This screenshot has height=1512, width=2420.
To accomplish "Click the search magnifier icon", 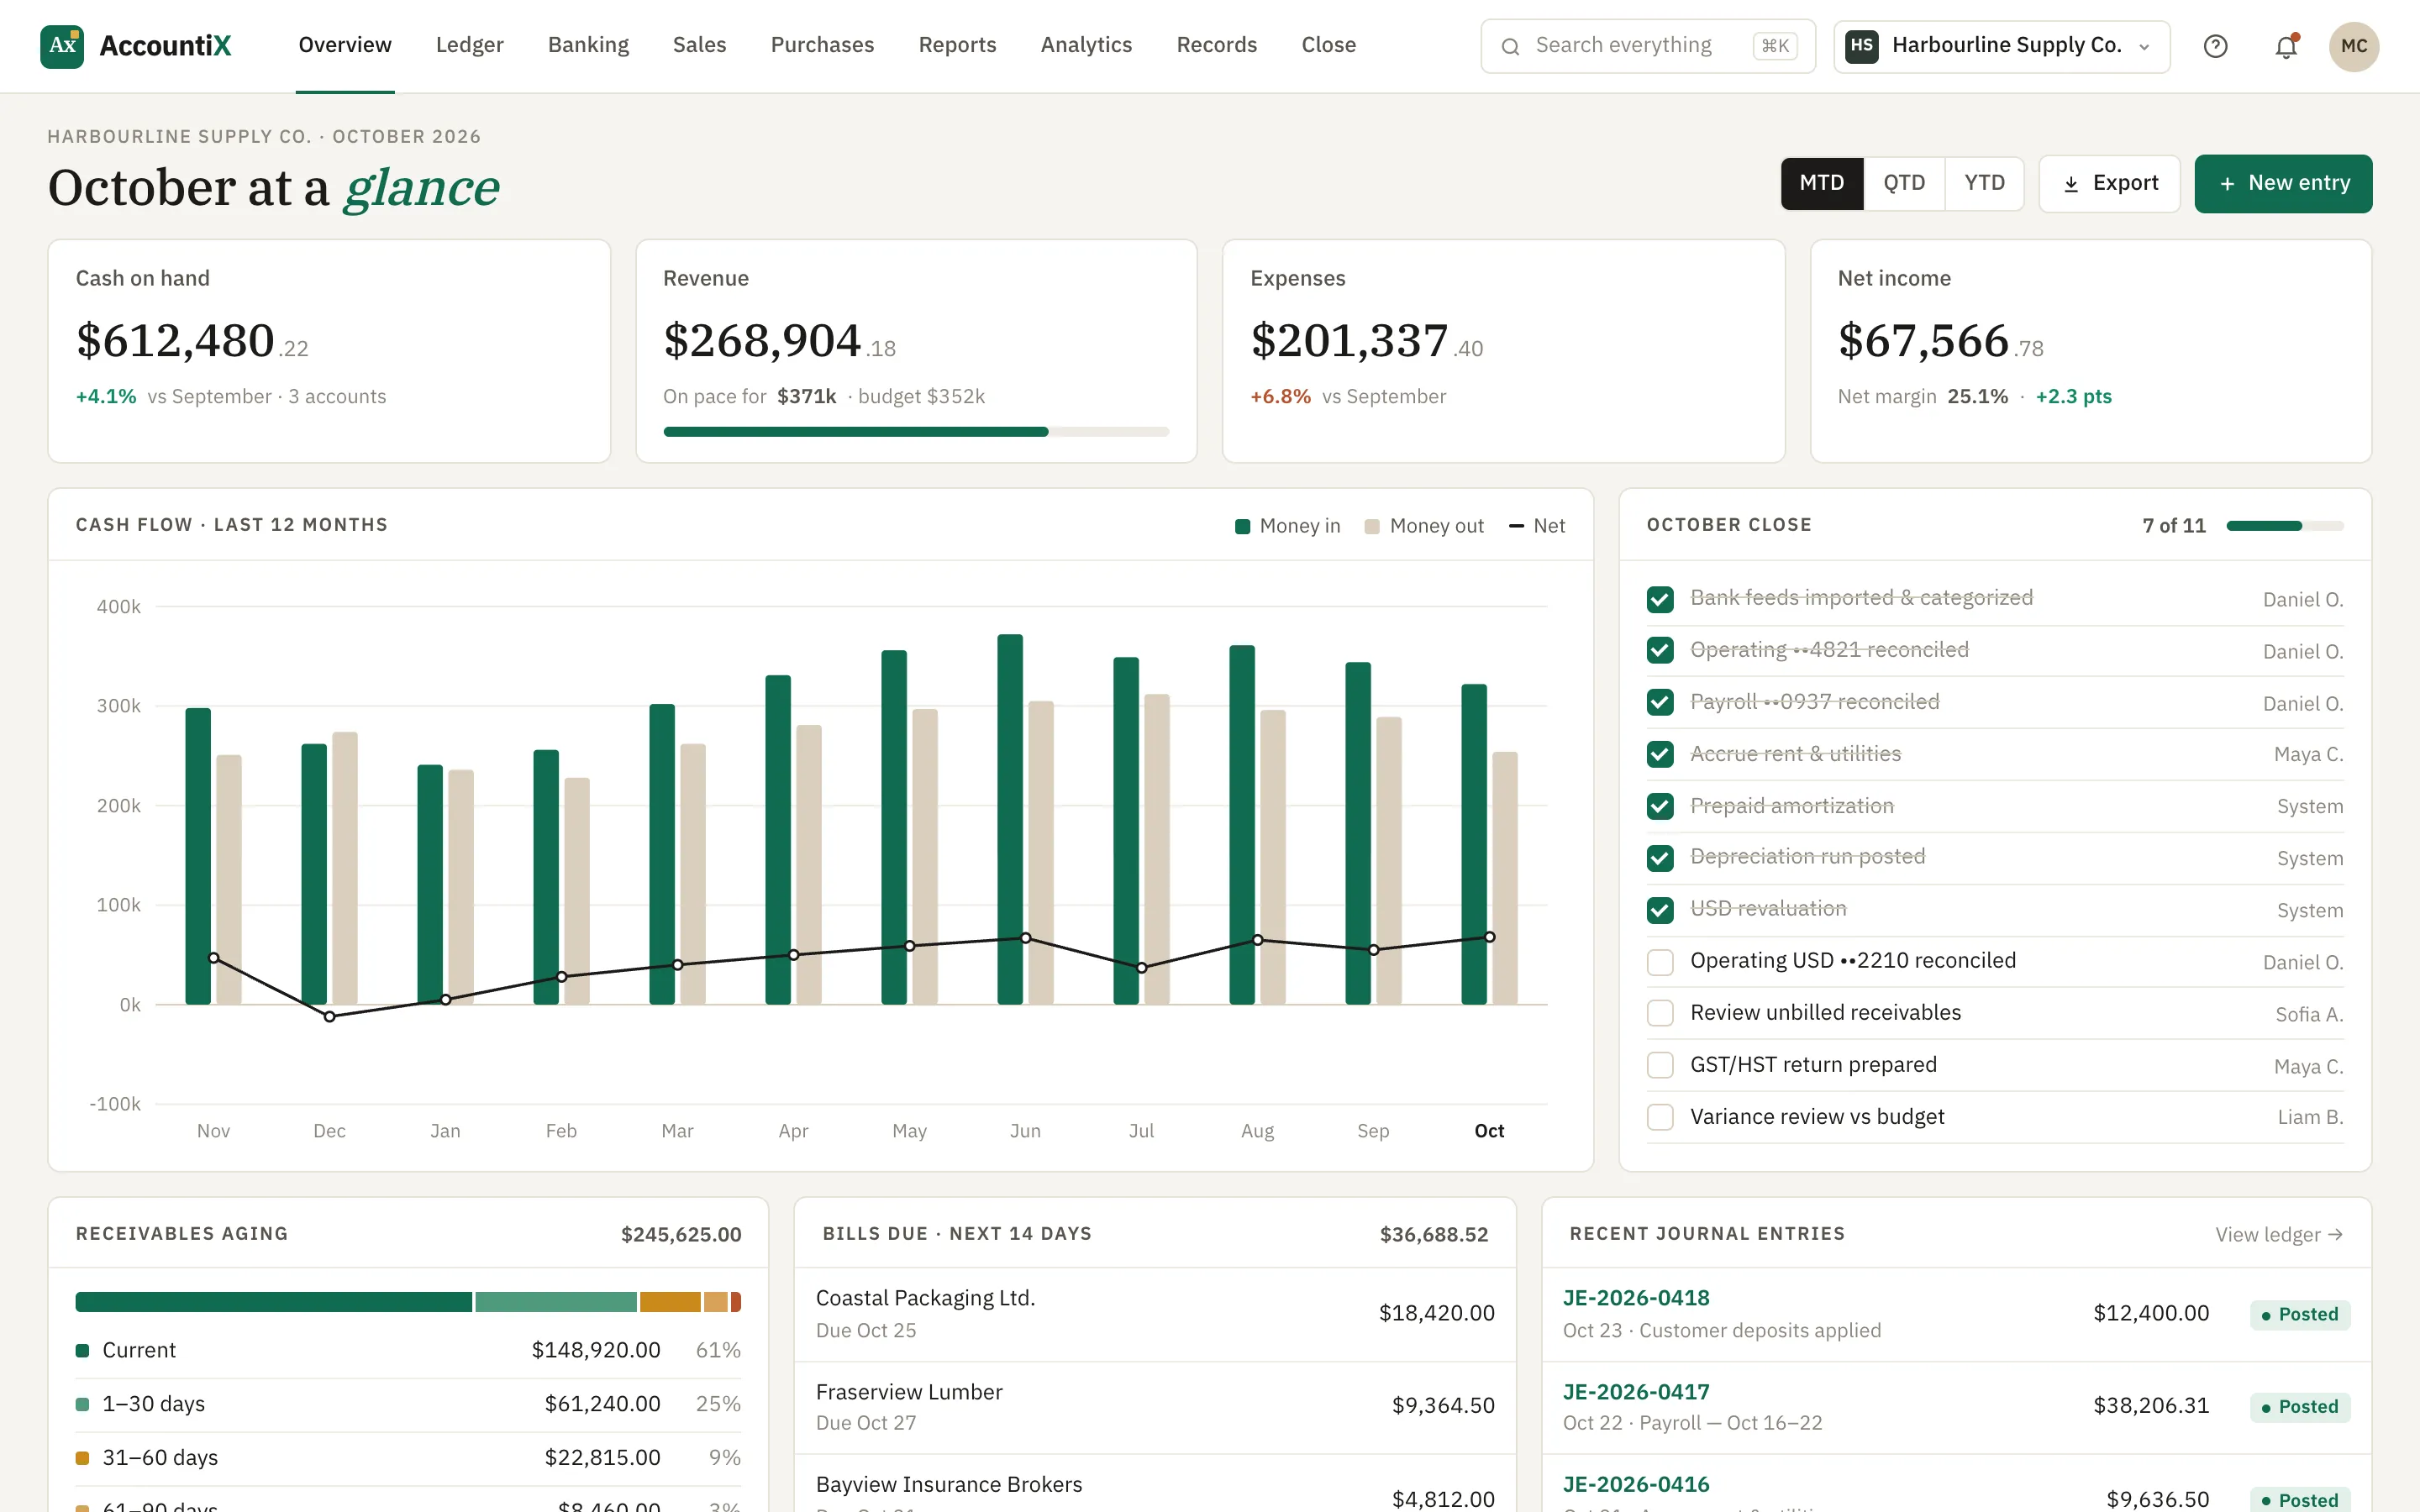I will [x=1510, y=46].
